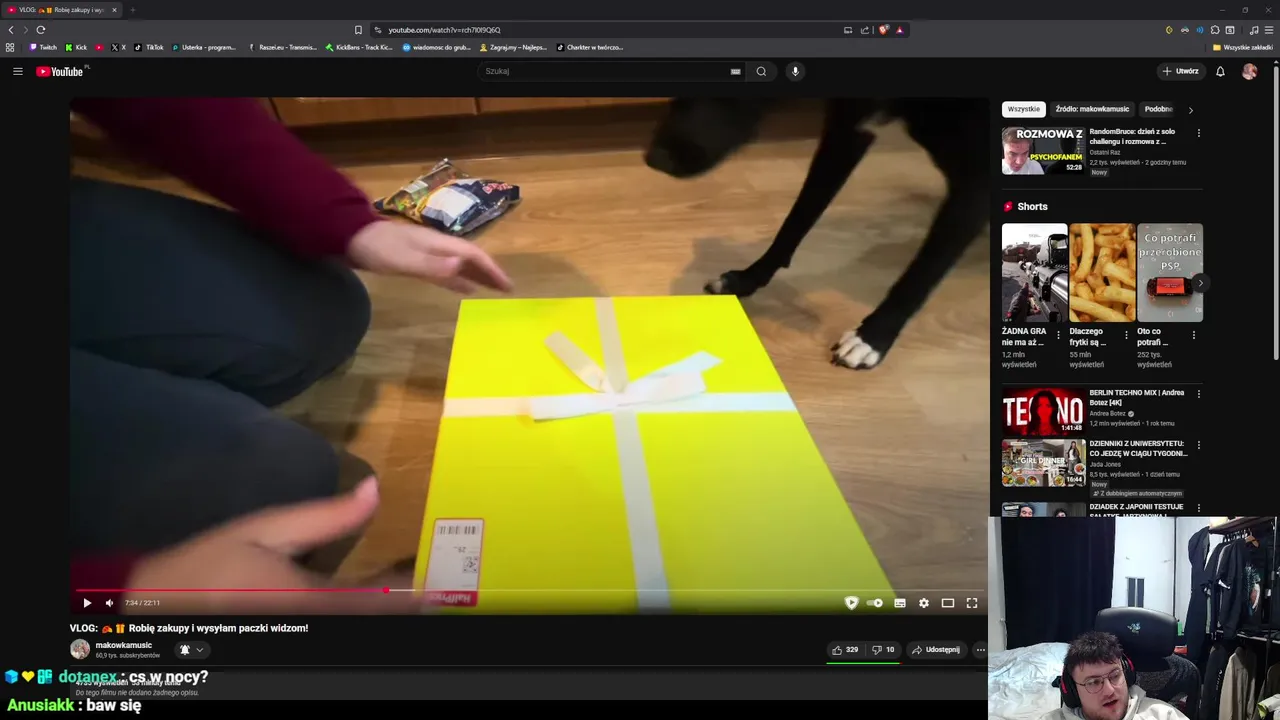The width and height of the screenshot is (1280, 720).
Task: Open the ŻADNA GRA short thumbnail
Action: 1034,272
